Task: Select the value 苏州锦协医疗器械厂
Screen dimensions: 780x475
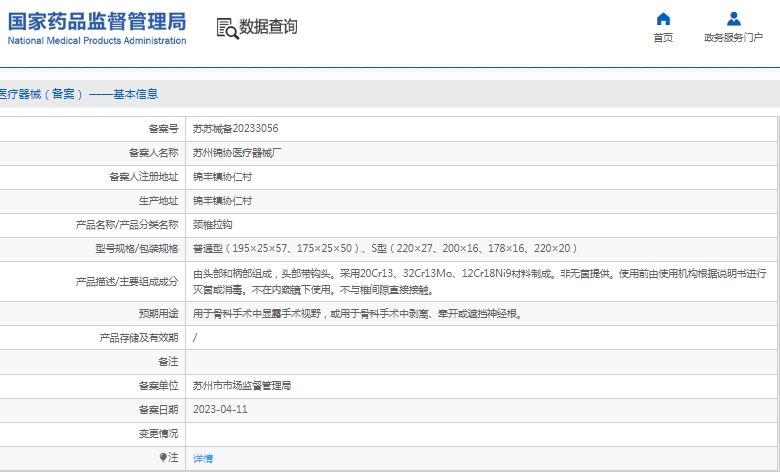Action: point(237,153)
